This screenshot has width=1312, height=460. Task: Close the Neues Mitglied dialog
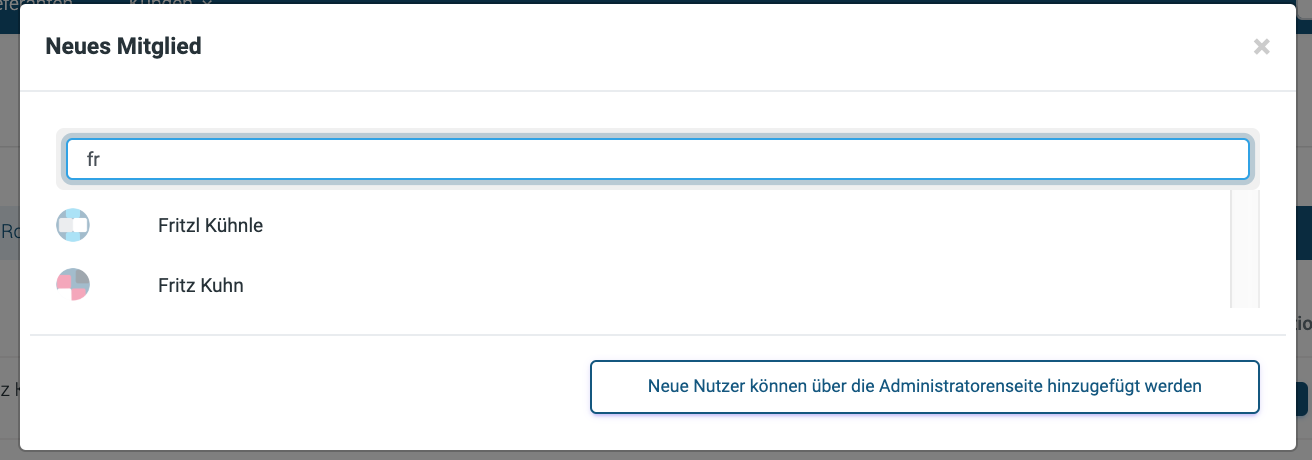point(1261,46)
